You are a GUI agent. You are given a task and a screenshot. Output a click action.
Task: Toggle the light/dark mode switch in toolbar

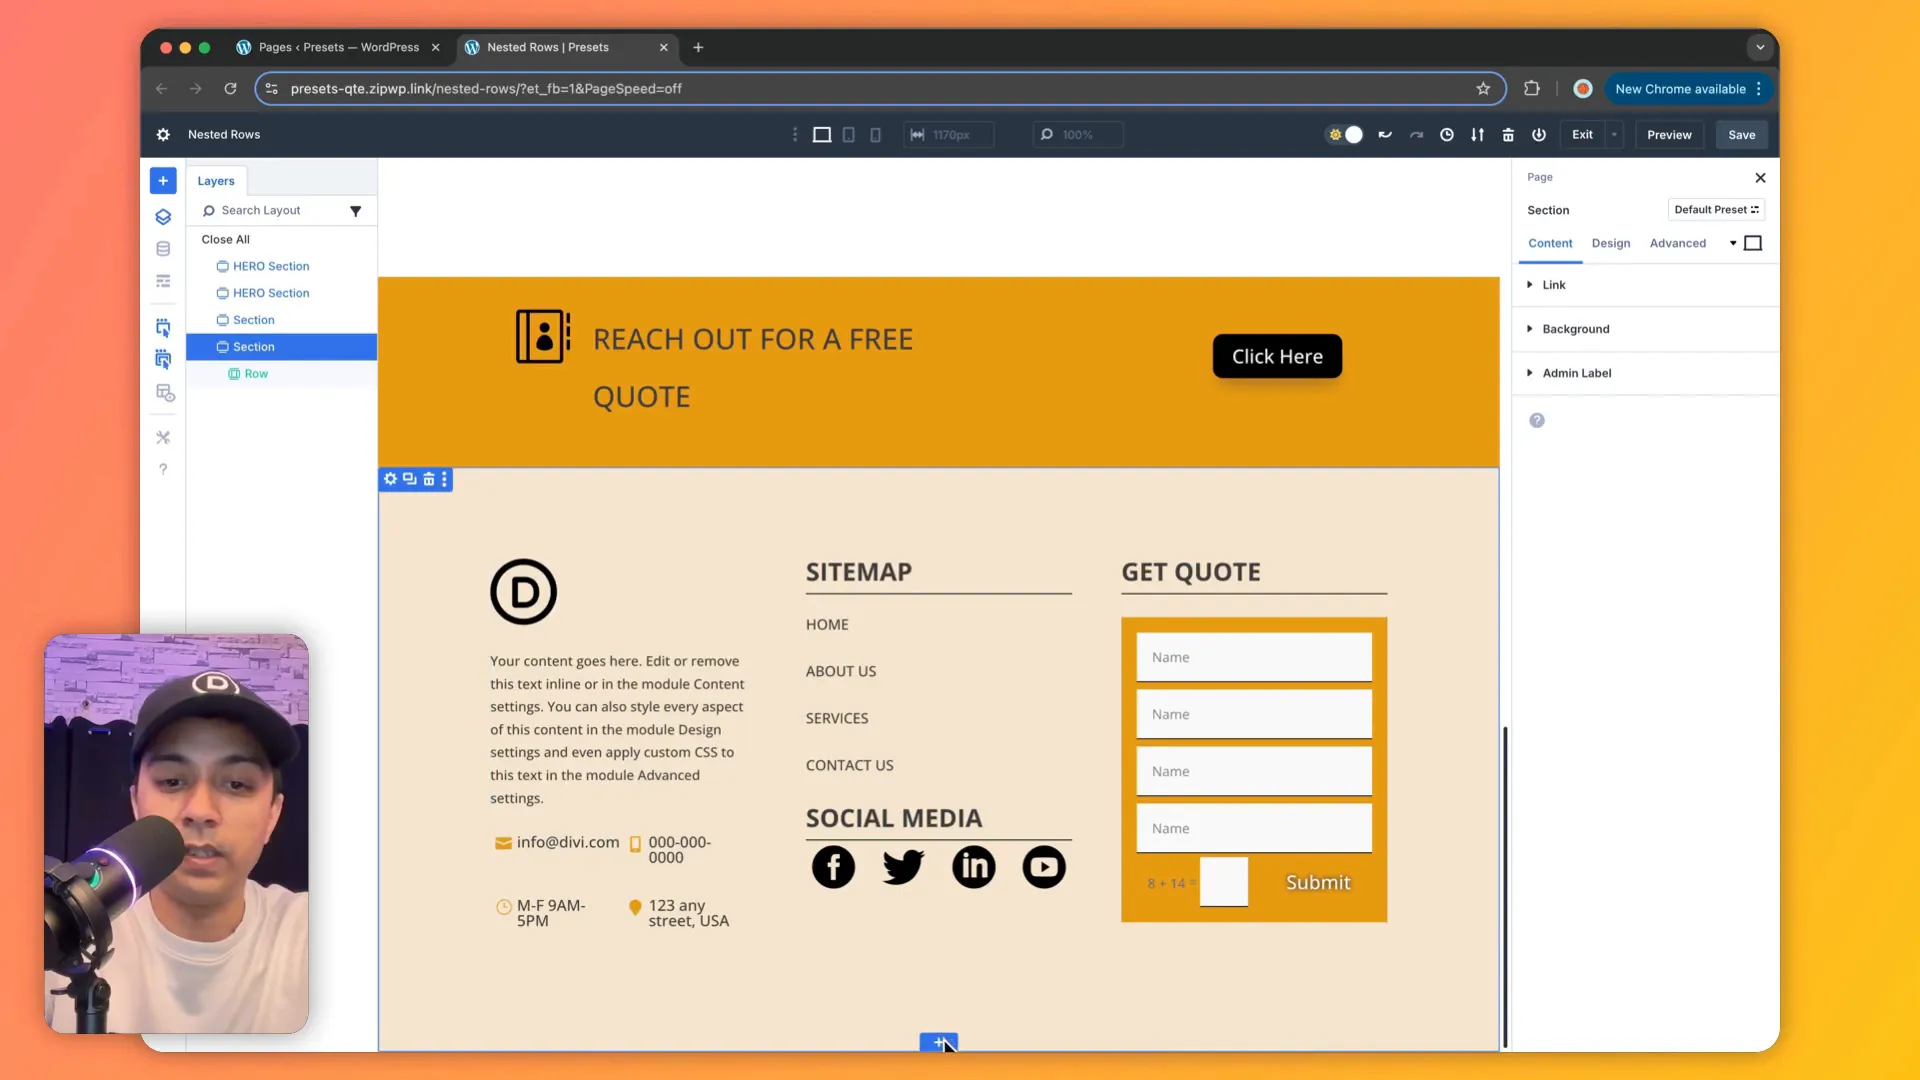pyautogui.click(x=1344, y=134)
